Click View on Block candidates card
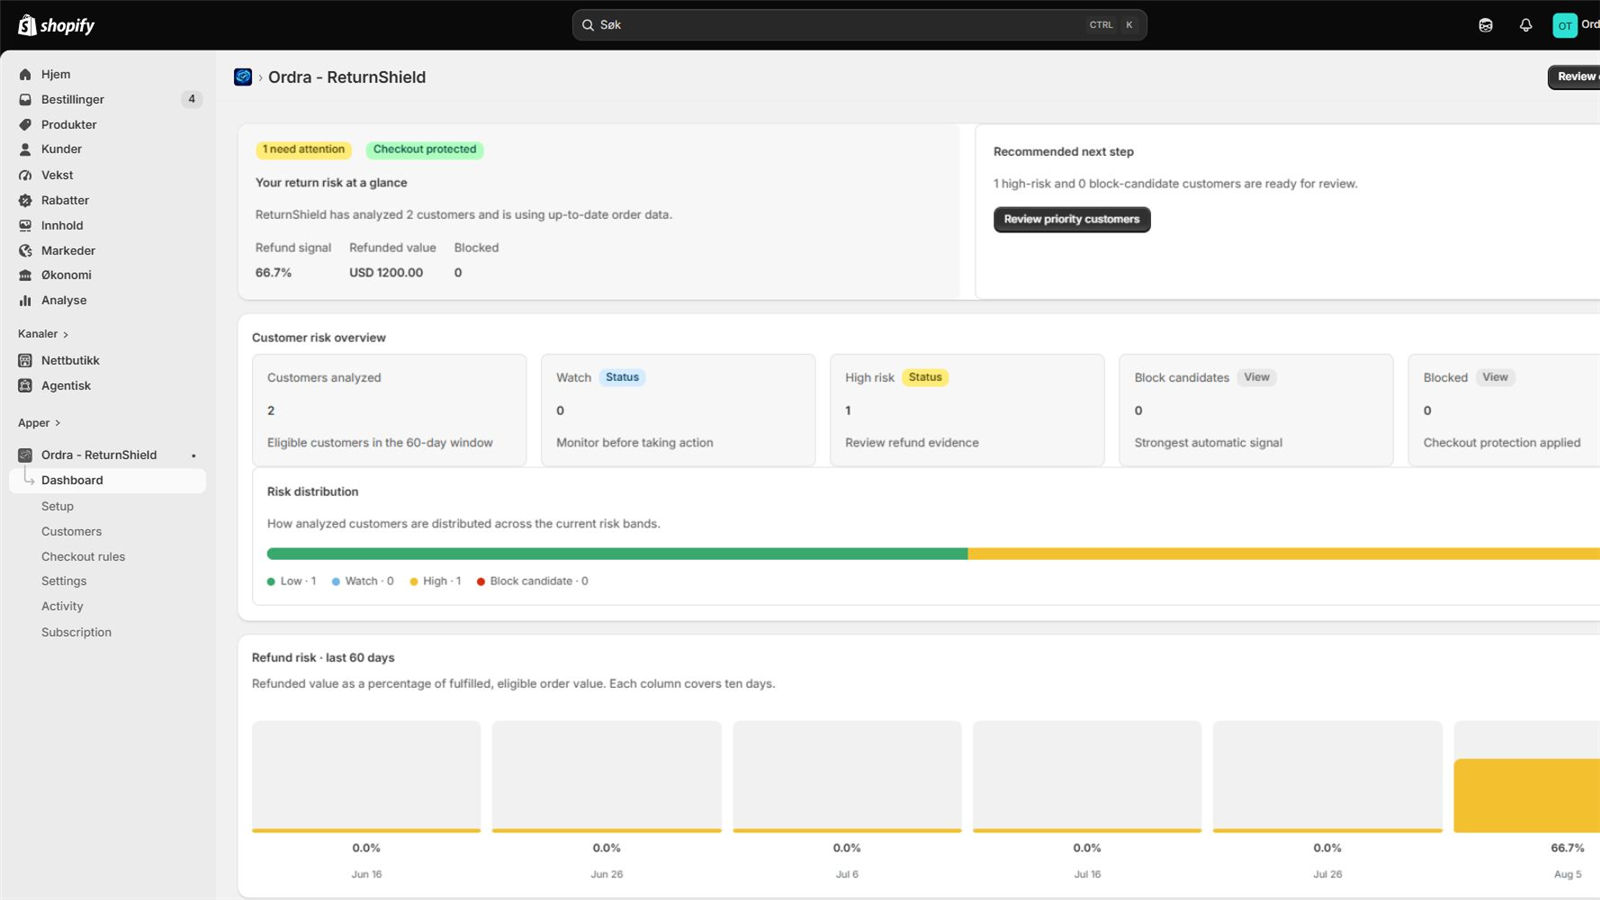 pyautogui.click(x=1257, y=377)
